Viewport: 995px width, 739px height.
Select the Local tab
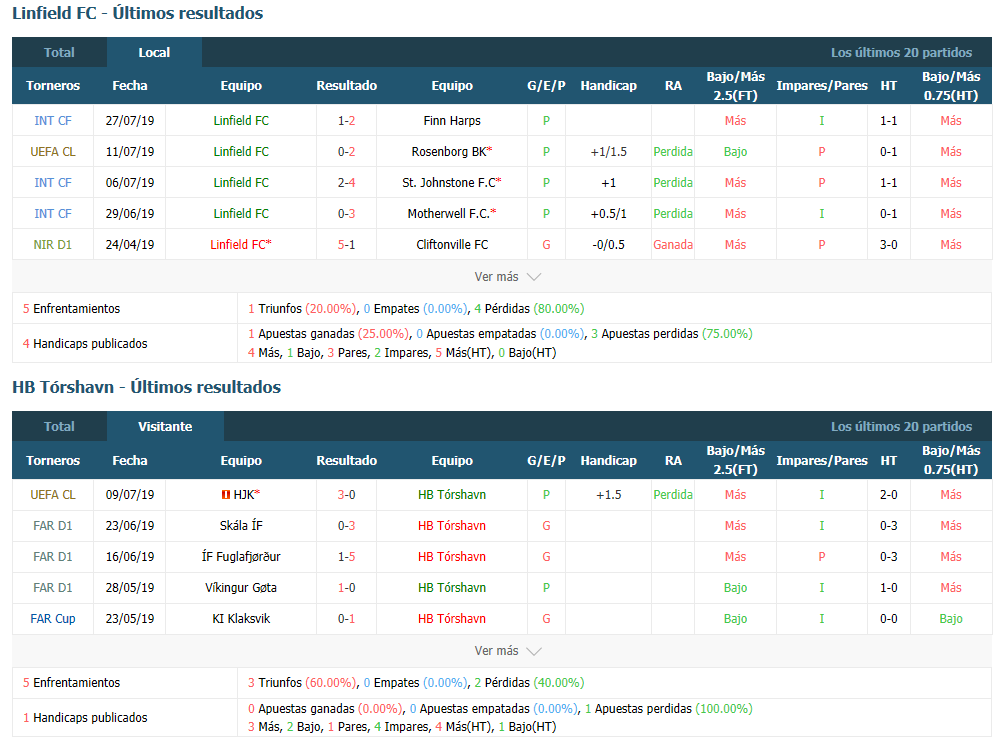pos(154,53)
